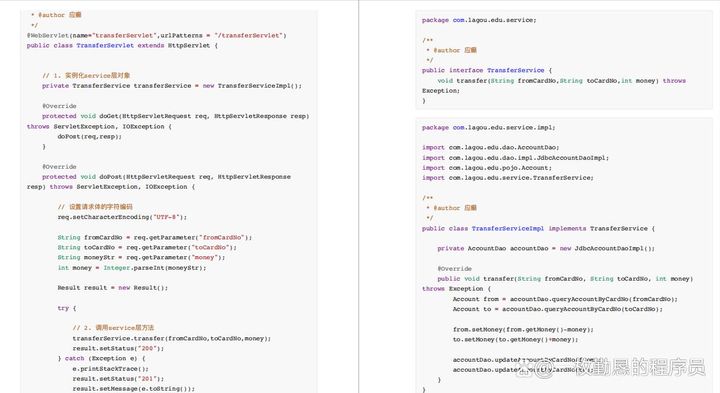Click the line 'result.setStatus("200");'
Screen dimensions: 720x393
(x=118, y=348)
